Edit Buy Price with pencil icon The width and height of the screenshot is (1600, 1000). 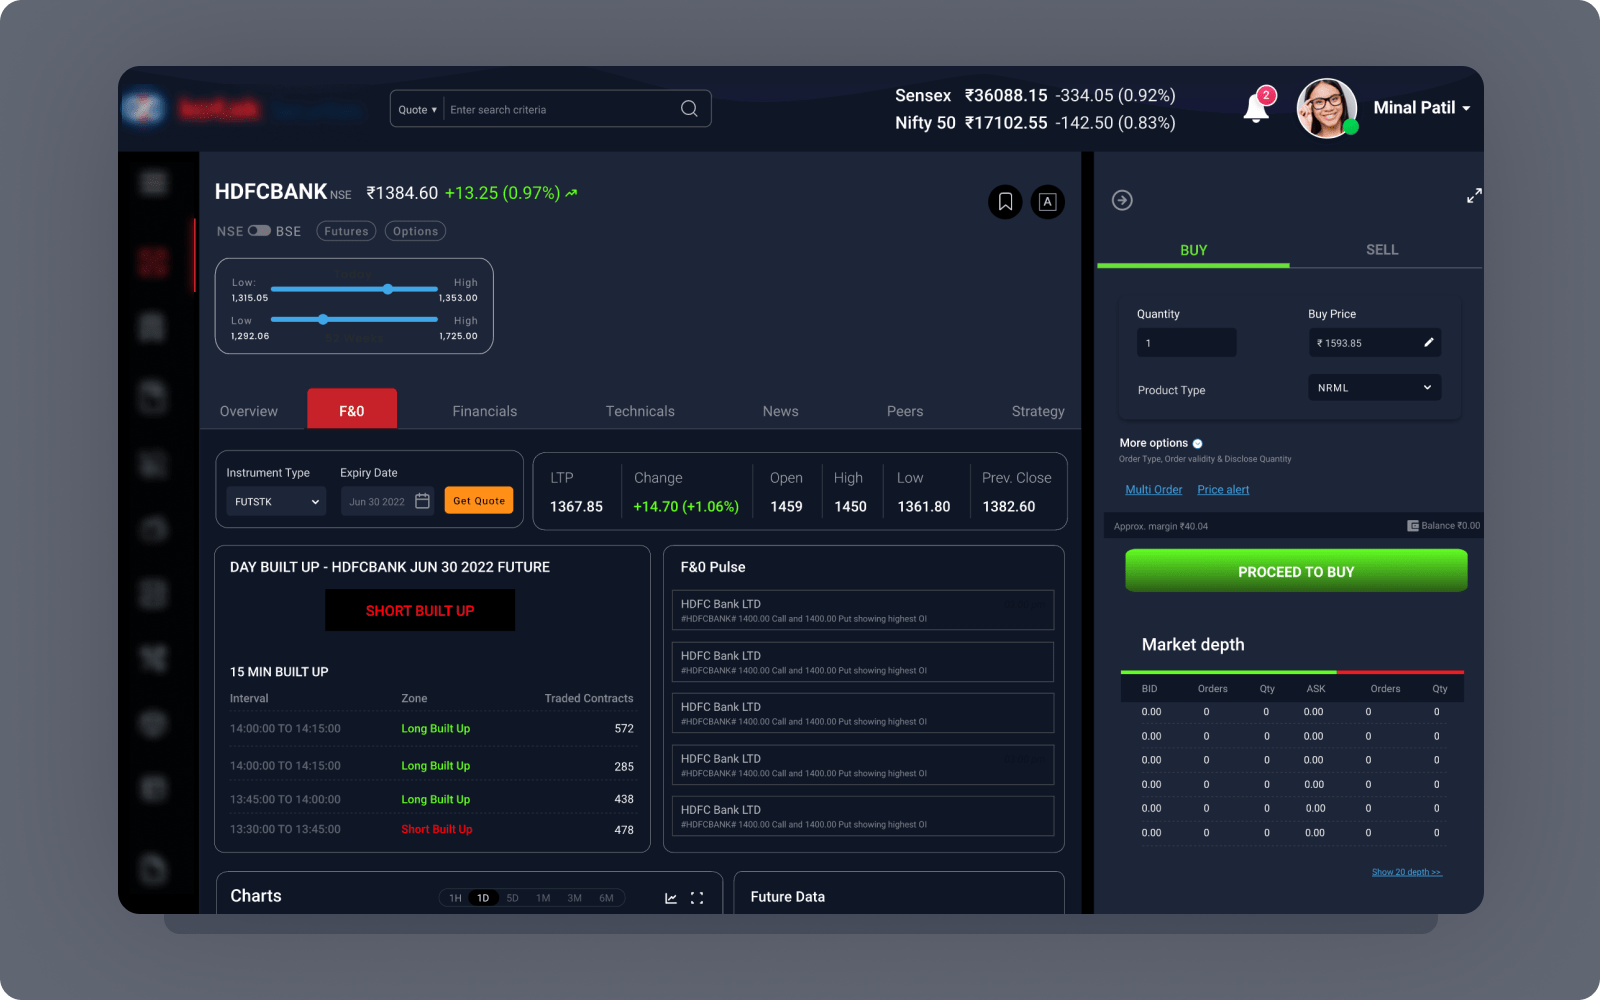click(x=1429, y=342)
